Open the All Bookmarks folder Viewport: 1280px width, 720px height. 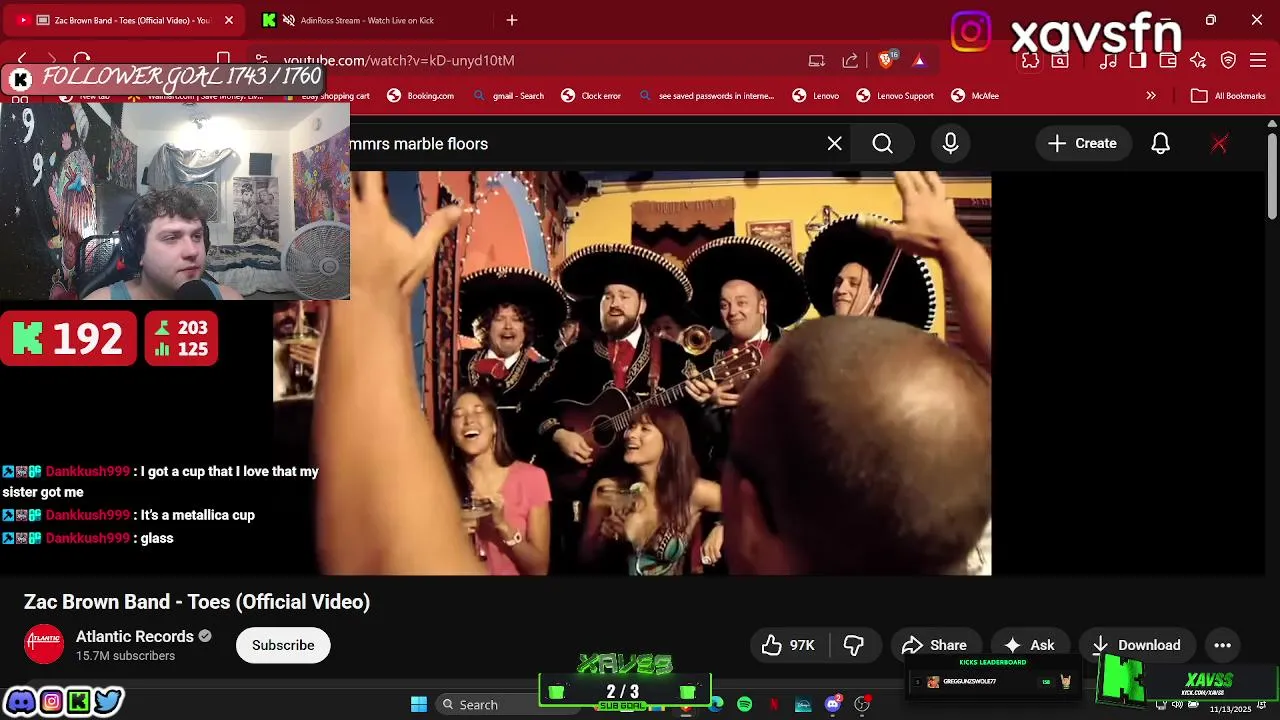coord(1229,96)
